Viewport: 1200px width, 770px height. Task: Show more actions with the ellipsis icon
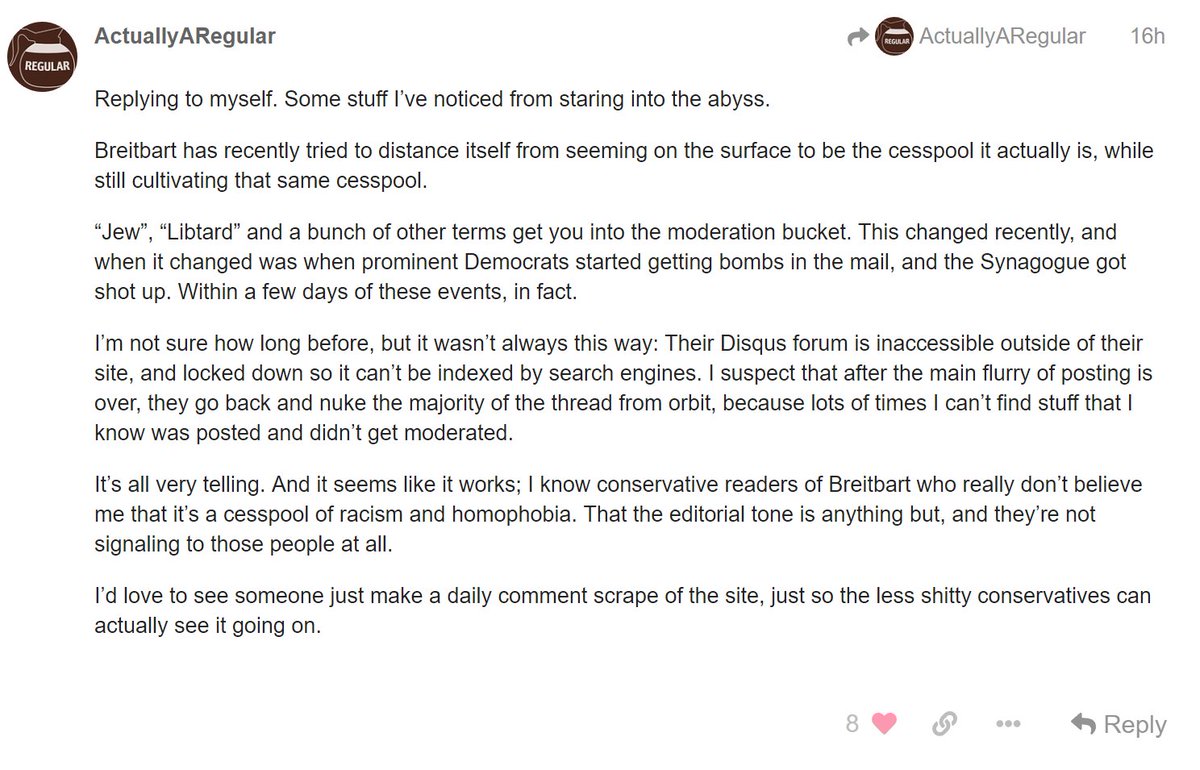tap(1007, 723)
